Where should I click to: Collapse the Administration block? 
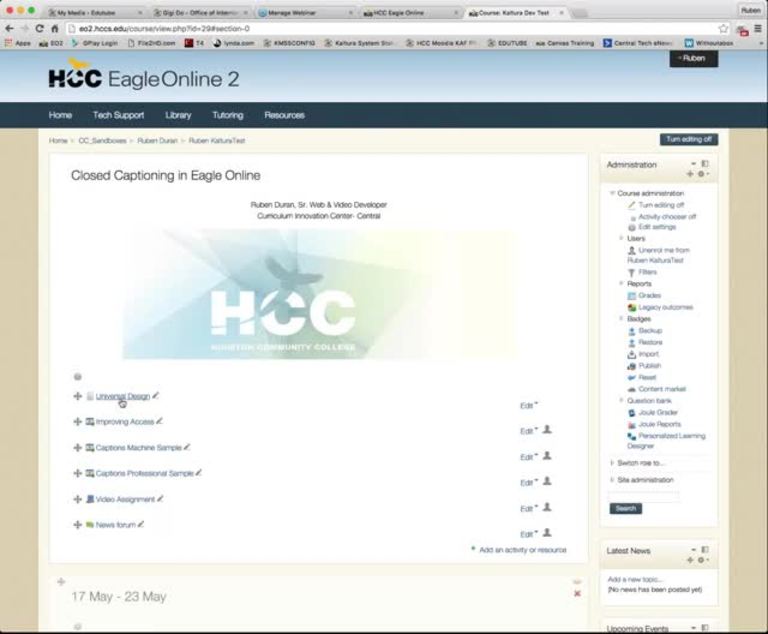click(694, 164)
